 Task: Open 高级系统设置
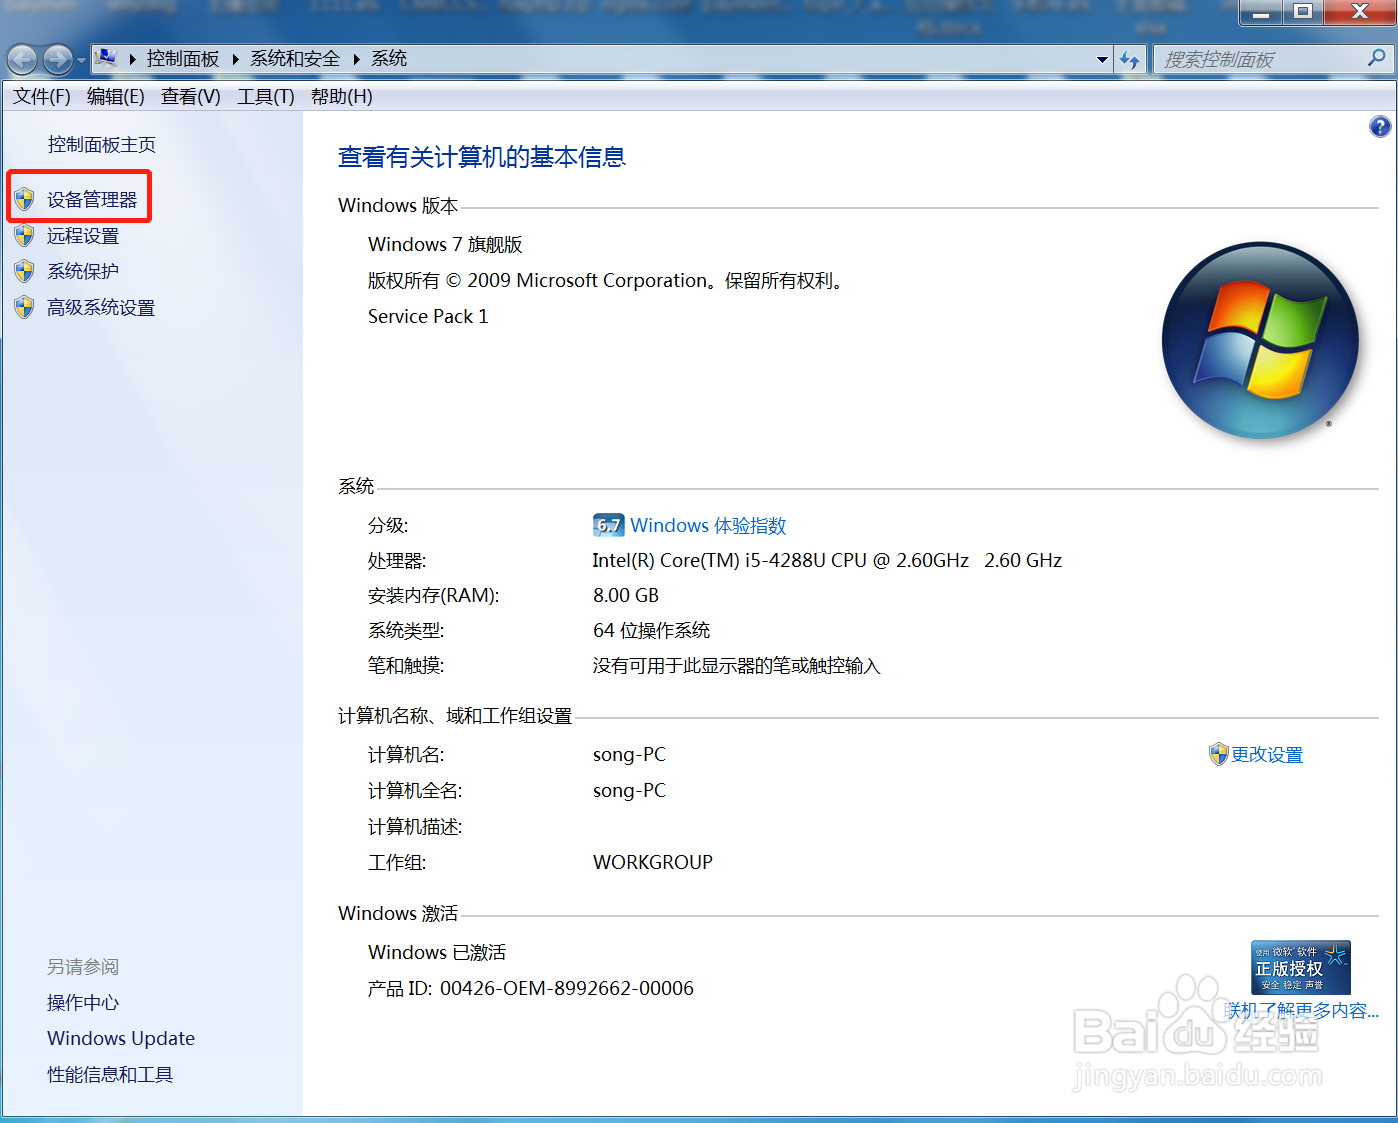pyautogui.click(x=100, y=307)
